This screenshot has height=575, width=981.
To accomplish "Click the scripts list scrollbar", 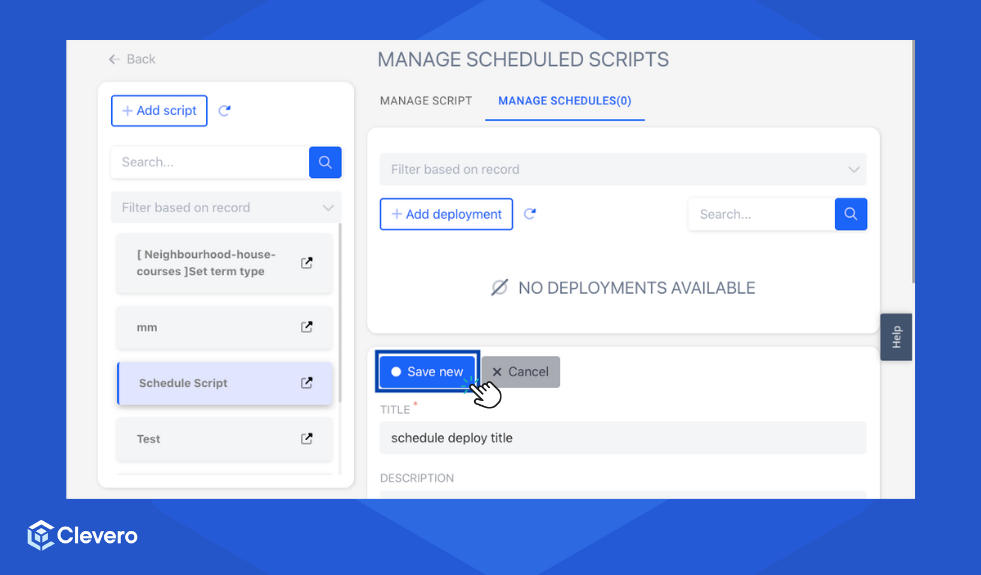I will coord(340,313).
